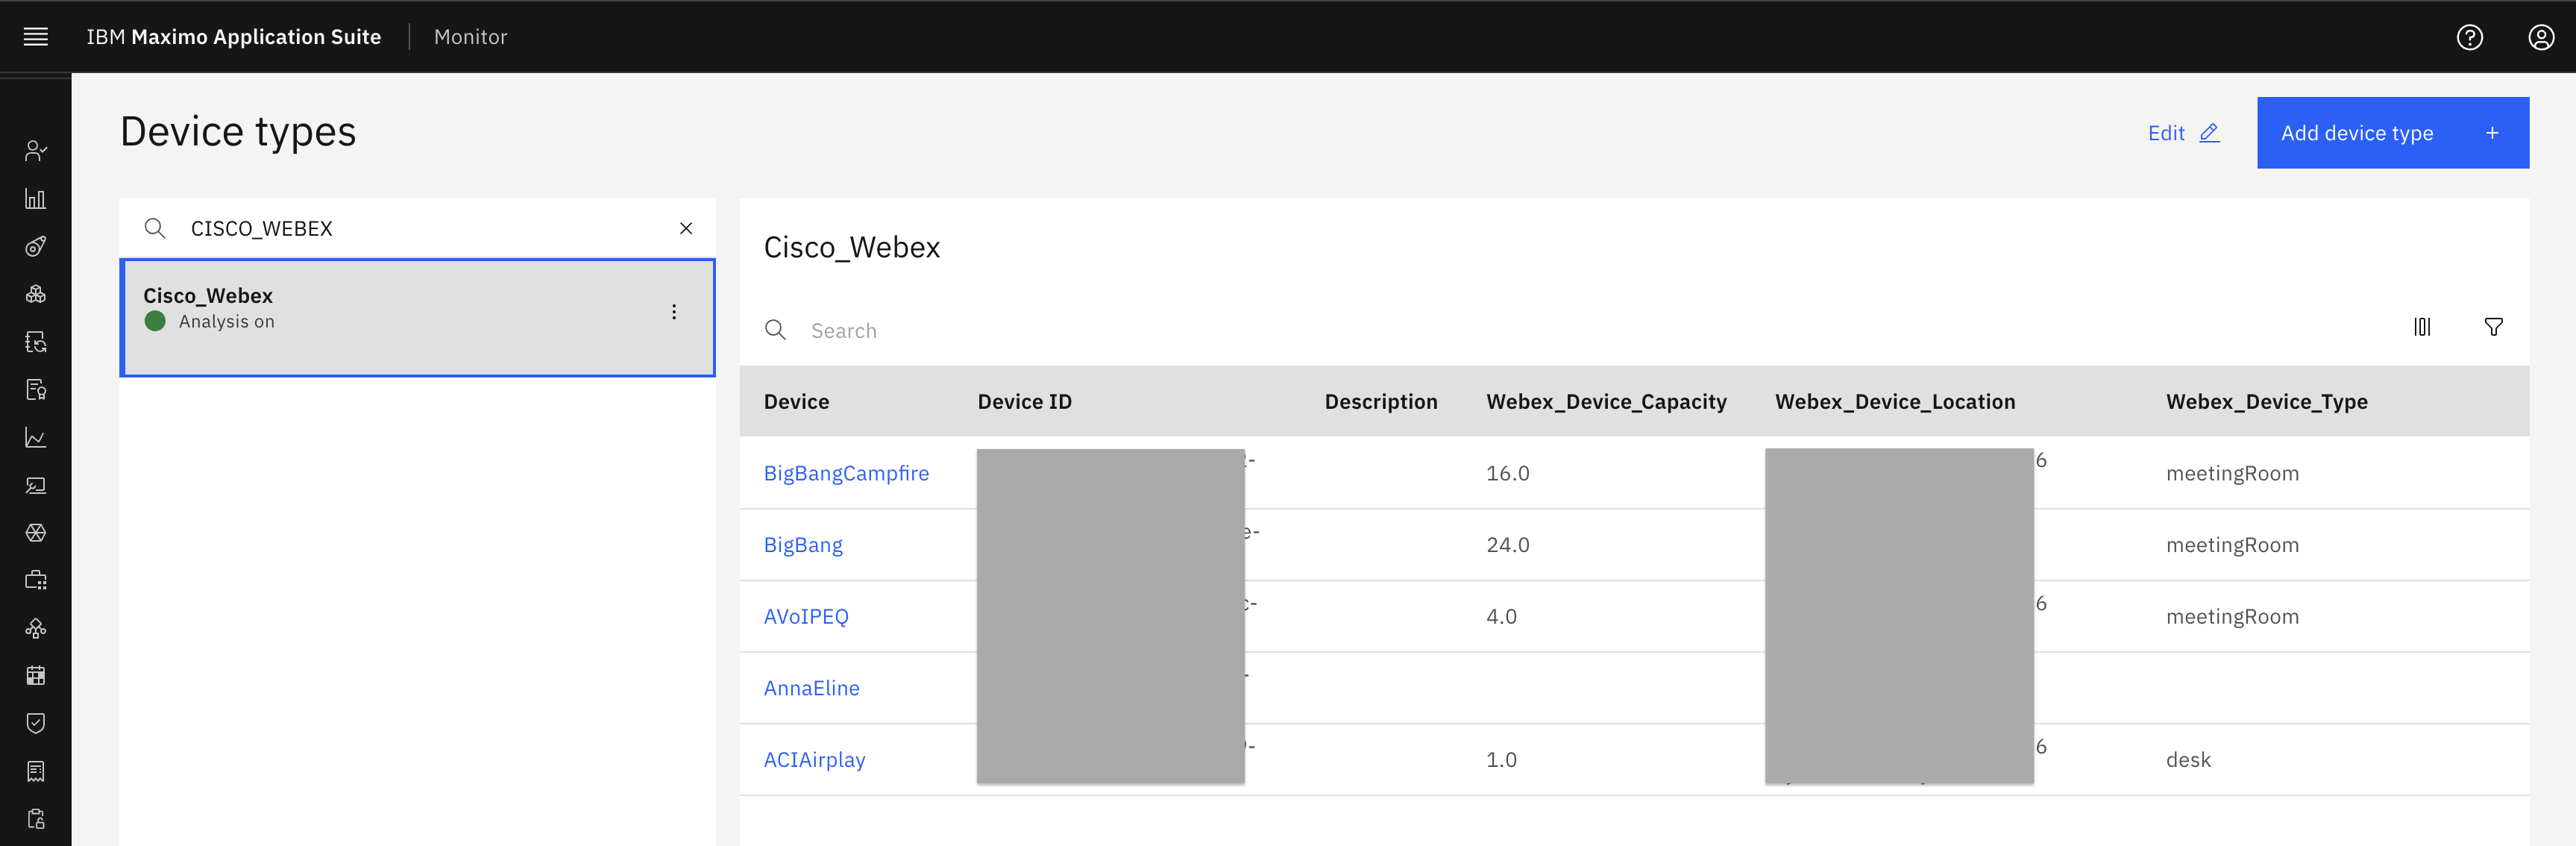Click the hexagon mesh sidebar icon
The height and width of the screenshot is (846, 2576).
click(x=36, y=532)
